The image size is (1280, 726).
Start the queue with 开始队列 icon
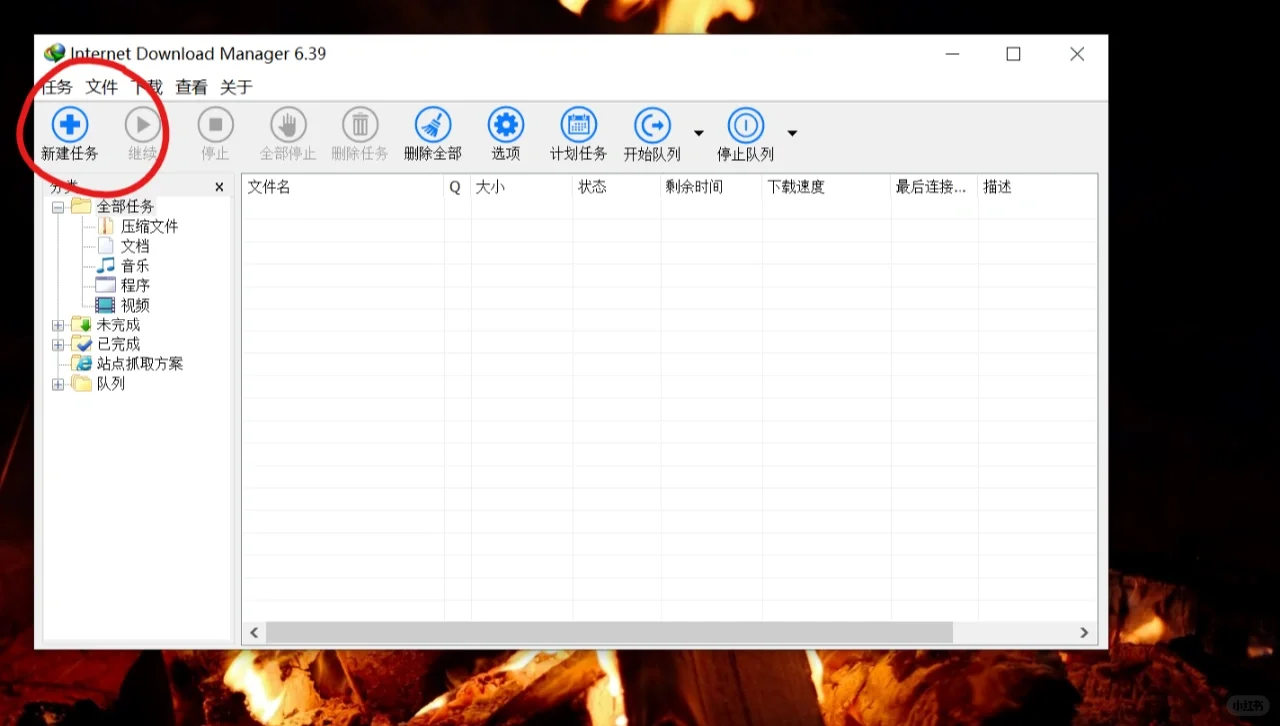click(x=652, y=124)
